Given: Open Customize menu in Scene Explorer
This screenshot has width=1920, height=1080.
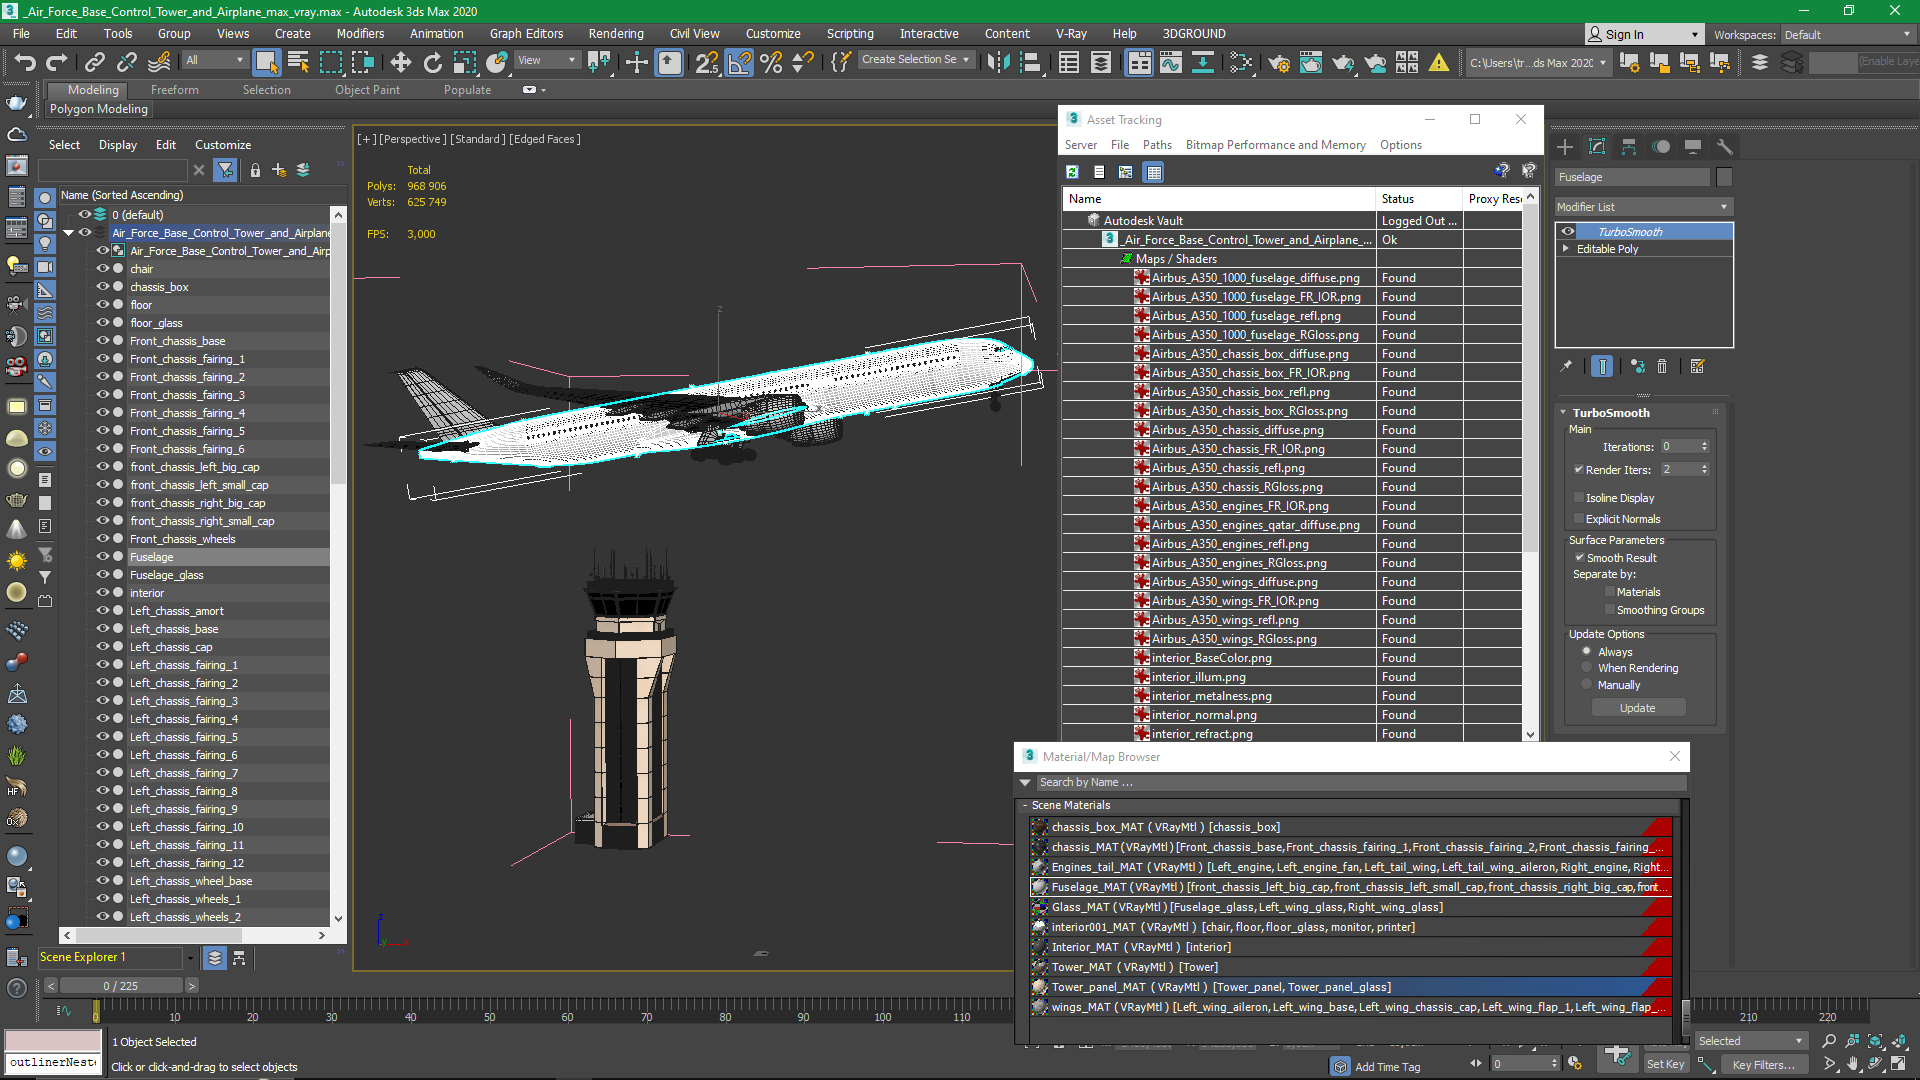Looking at the screenshot, I should coord(223,145).
